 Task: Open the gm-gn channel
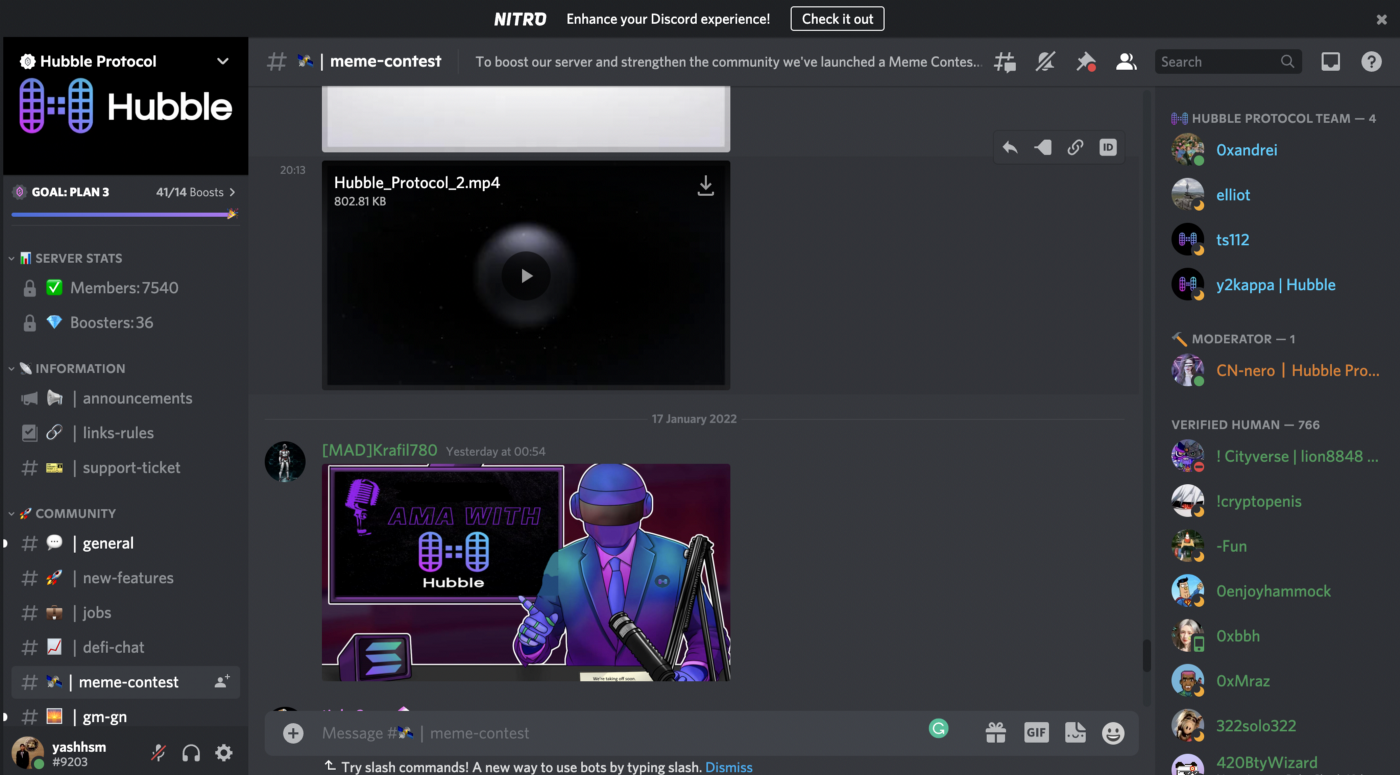(125, 717)
